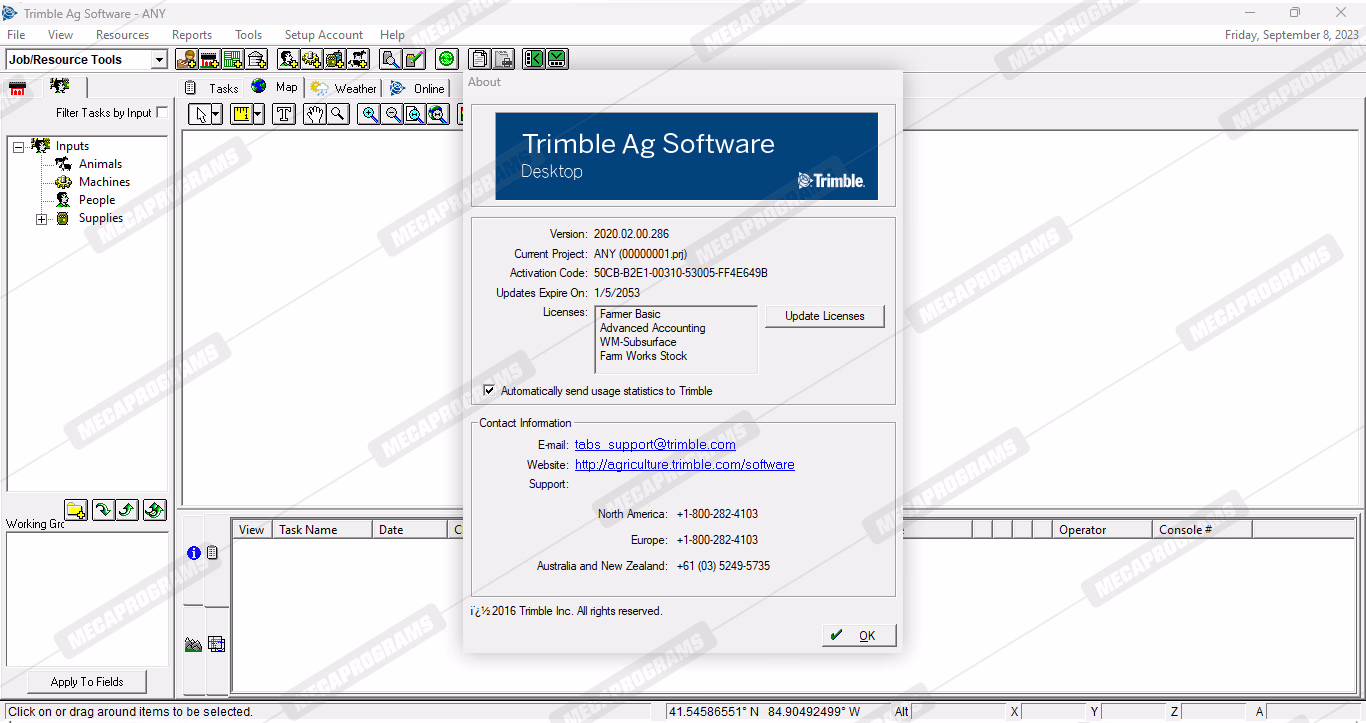1366x723 pixels.
Task: Click the add field grid toolbar icon
Action: click(233, 59)
